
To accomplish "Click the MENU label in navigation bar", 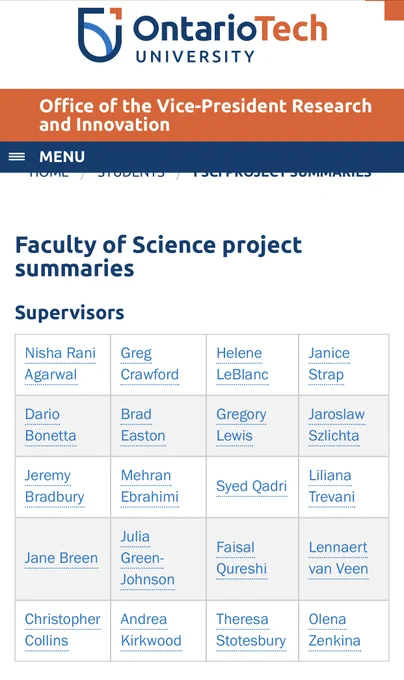I will (62, 157).
